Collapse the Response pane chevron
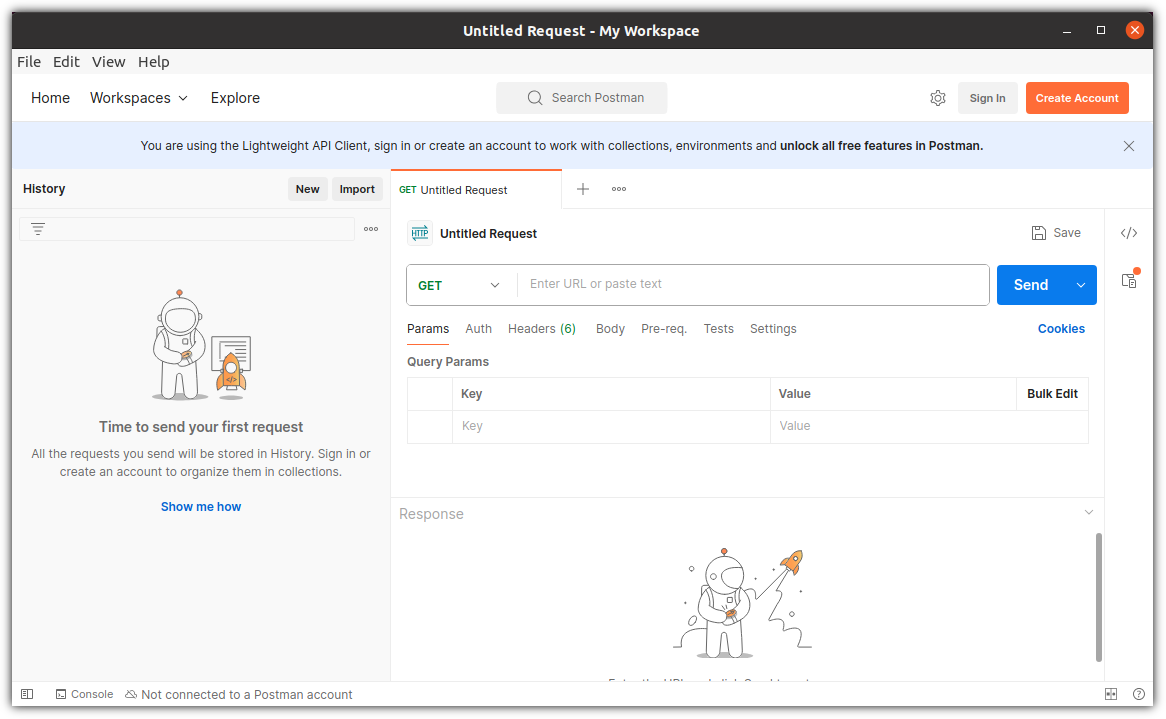The height and width of the screenshot is (719, 1166). 1088,512
